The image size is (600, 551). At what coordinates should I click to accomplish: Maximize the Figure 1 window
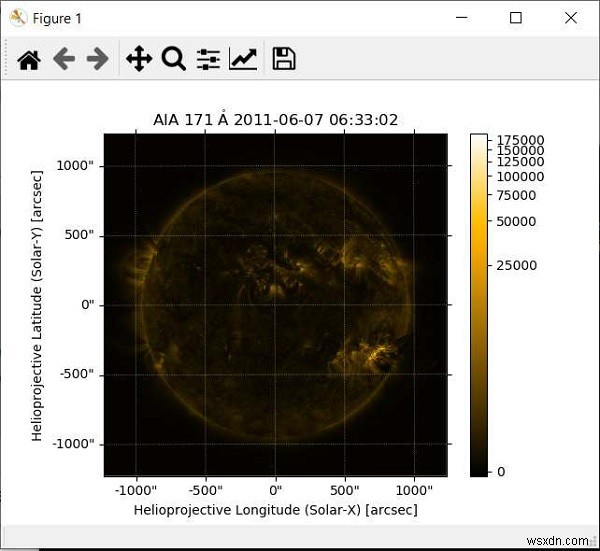coord(516,18)
